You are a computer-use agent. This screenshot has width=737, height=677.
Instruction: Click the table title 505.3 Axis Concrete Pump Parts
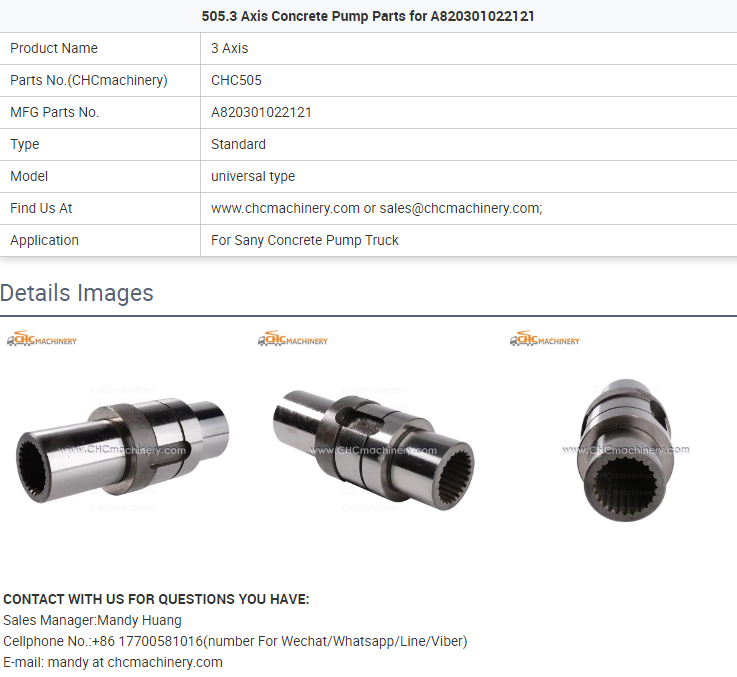pyautogui.click(x=368, y=16)
